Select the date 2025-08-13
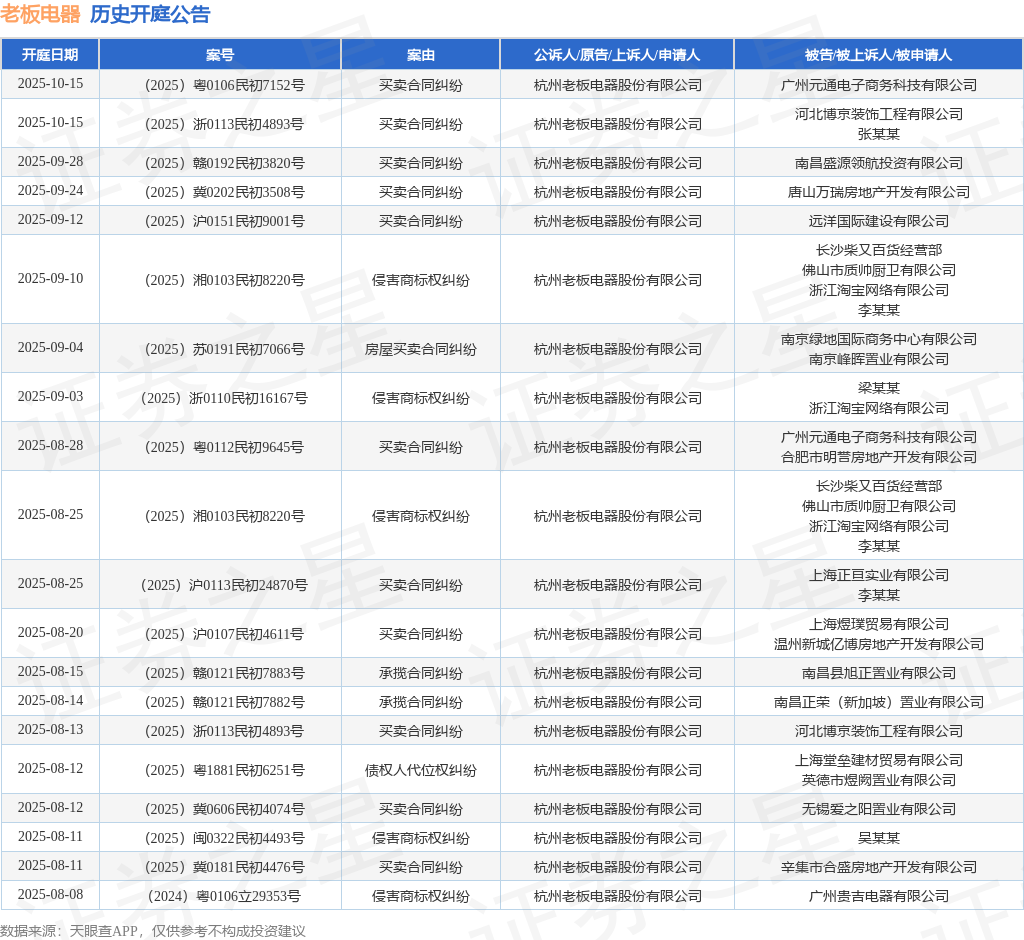Image resolution: width=1024 pixels, height=940 pixels. 50,730
